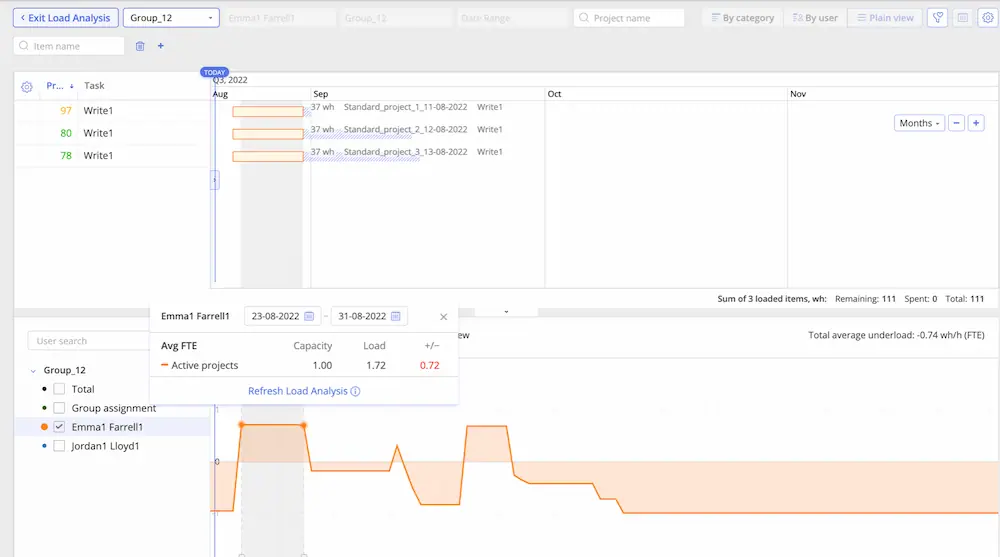This screenshot has height=557, width=1000.
Task: Uncheck Emma1 Farrell1 checkbox
Action: (60, 427)
